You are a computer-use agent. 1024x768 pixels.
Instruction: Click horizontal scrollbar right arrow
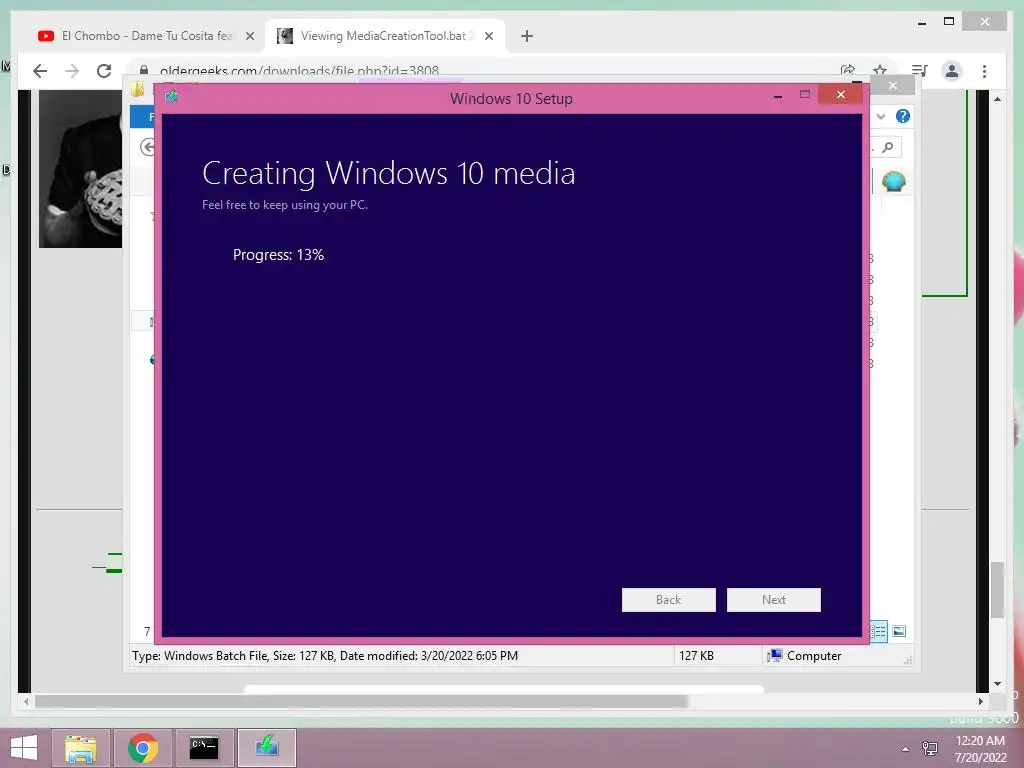pos(980,701)
